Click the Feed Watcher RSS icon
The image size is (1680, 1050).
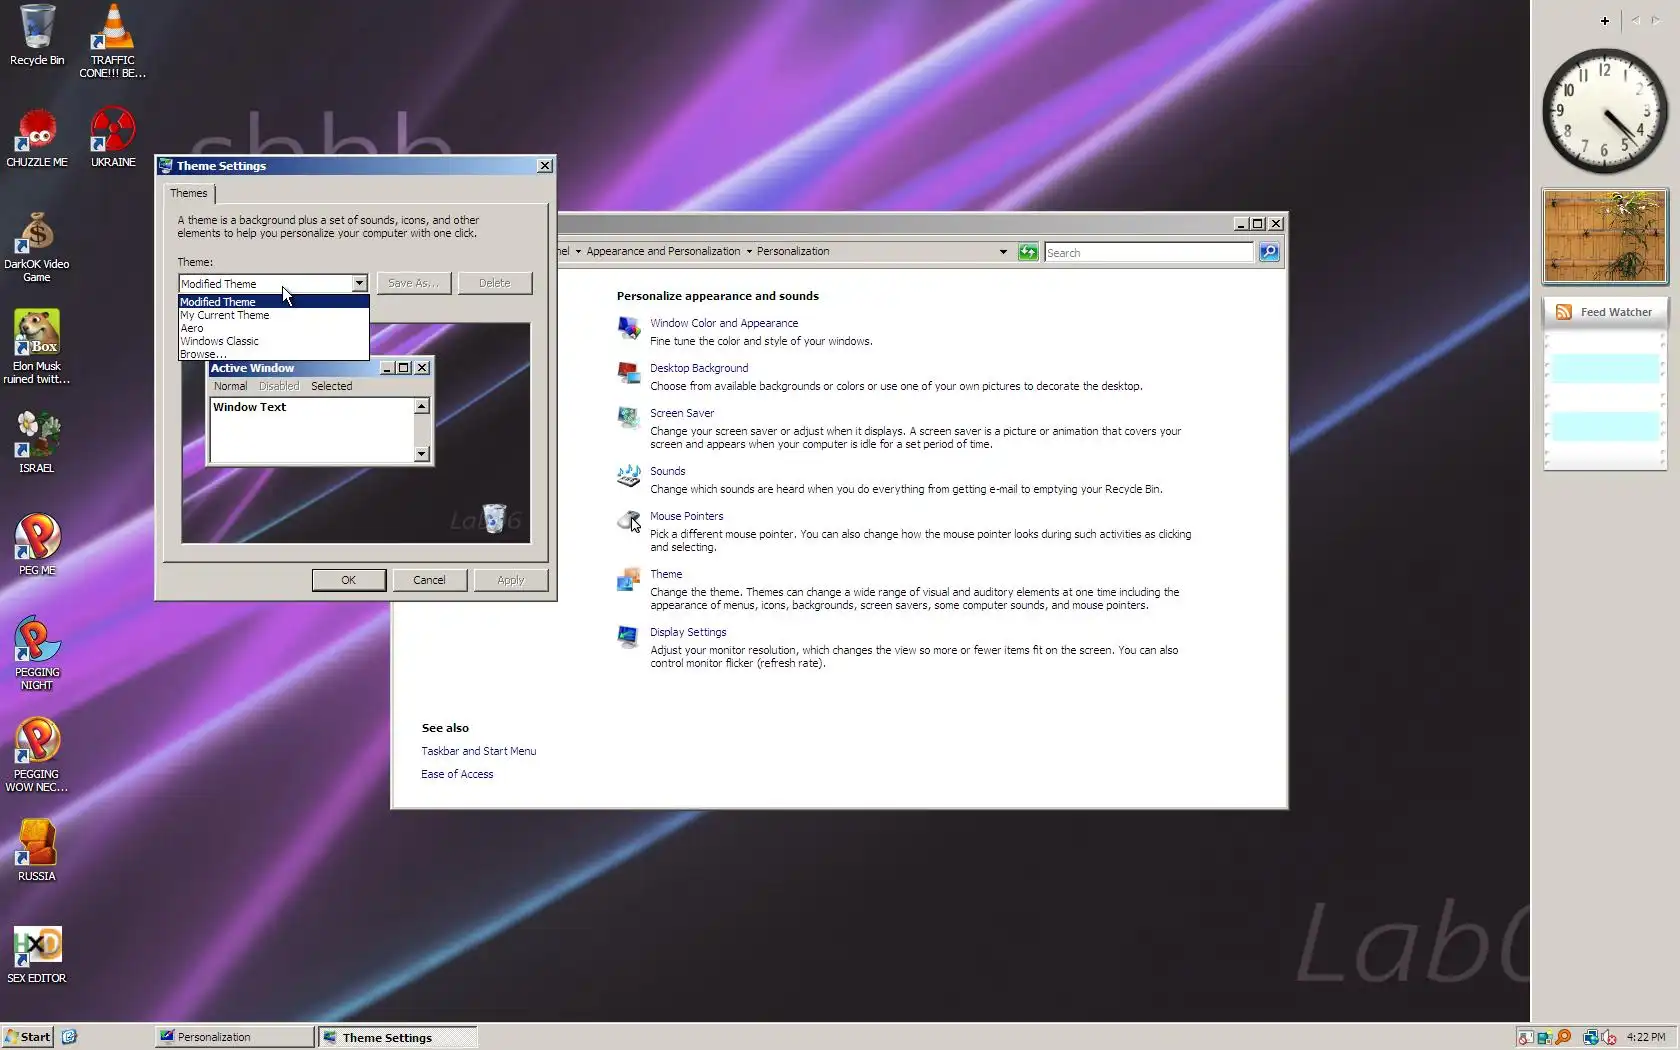[1563, 312]
